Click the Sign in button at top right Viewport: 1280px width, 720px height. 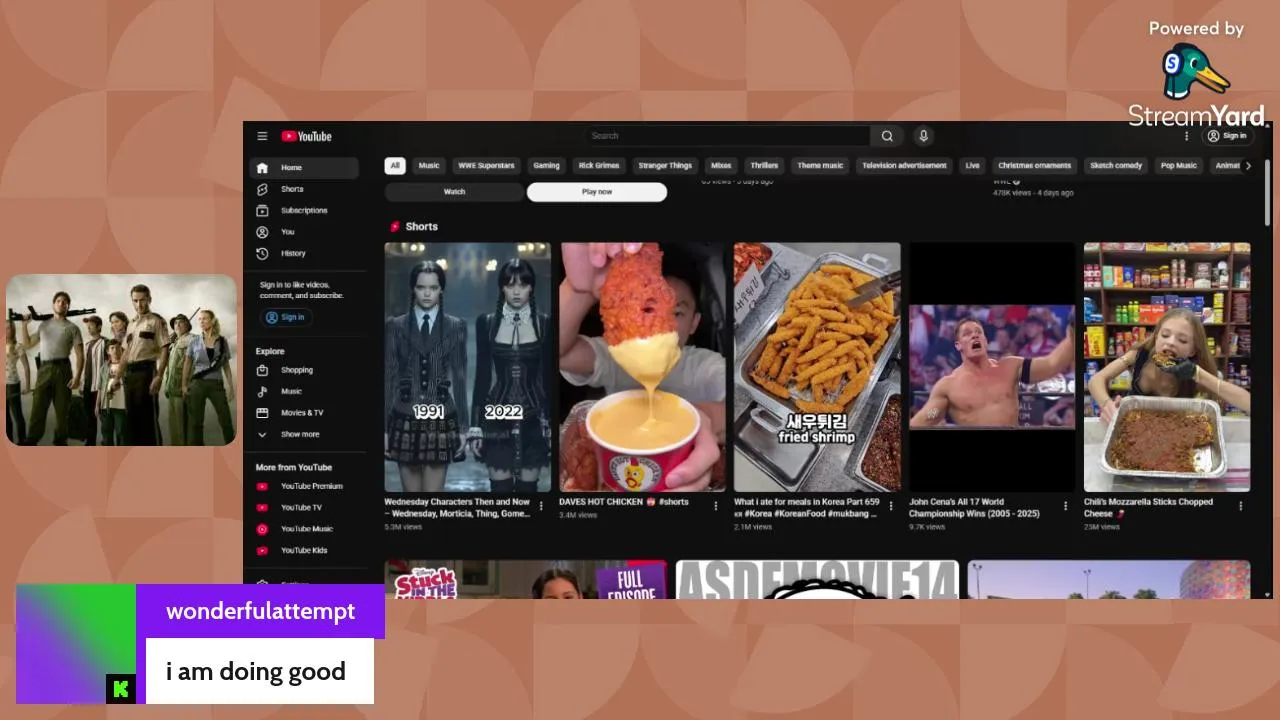(1227, 136)
